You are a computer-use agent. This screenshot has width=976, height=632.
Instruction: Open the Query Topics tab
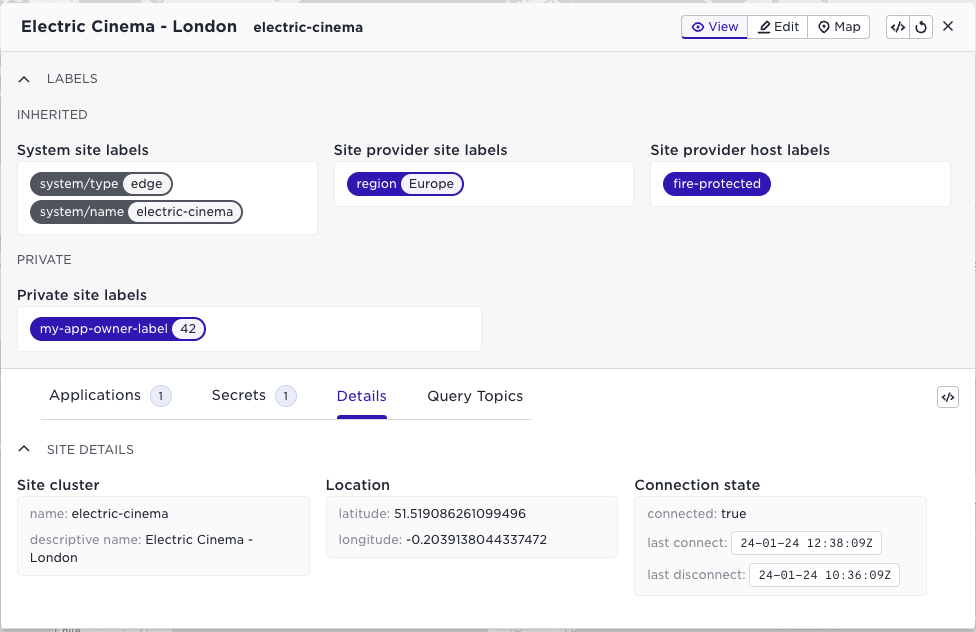click(475, 396)
